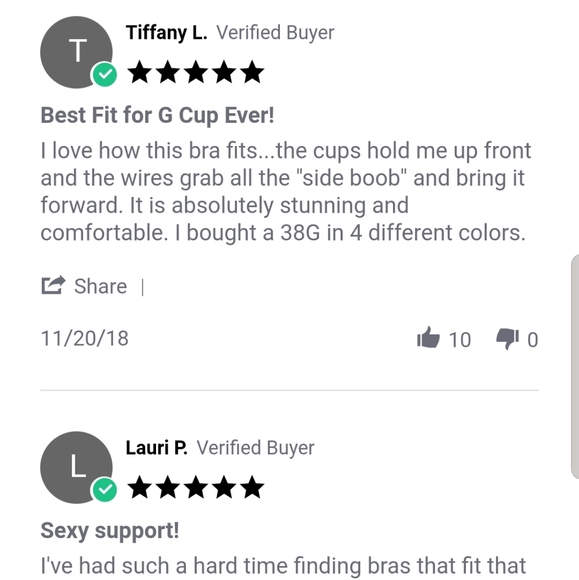Image resolution: width=579 pixels, height=580 pixels.
Task: Click the Verified Buyer label next to Lauri P.
Action: [x=255, y=448]
